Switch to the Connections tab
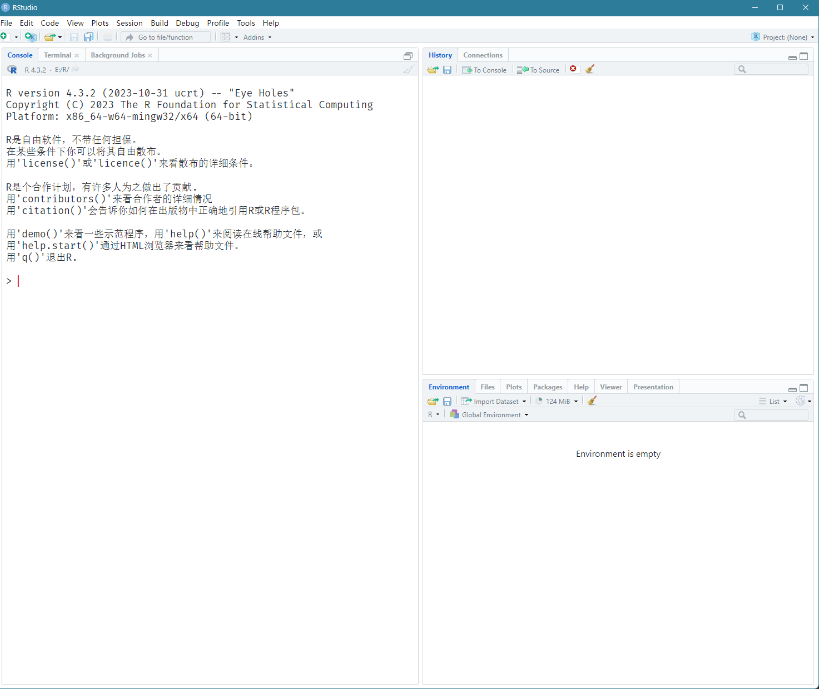 (x=483, y=55)
